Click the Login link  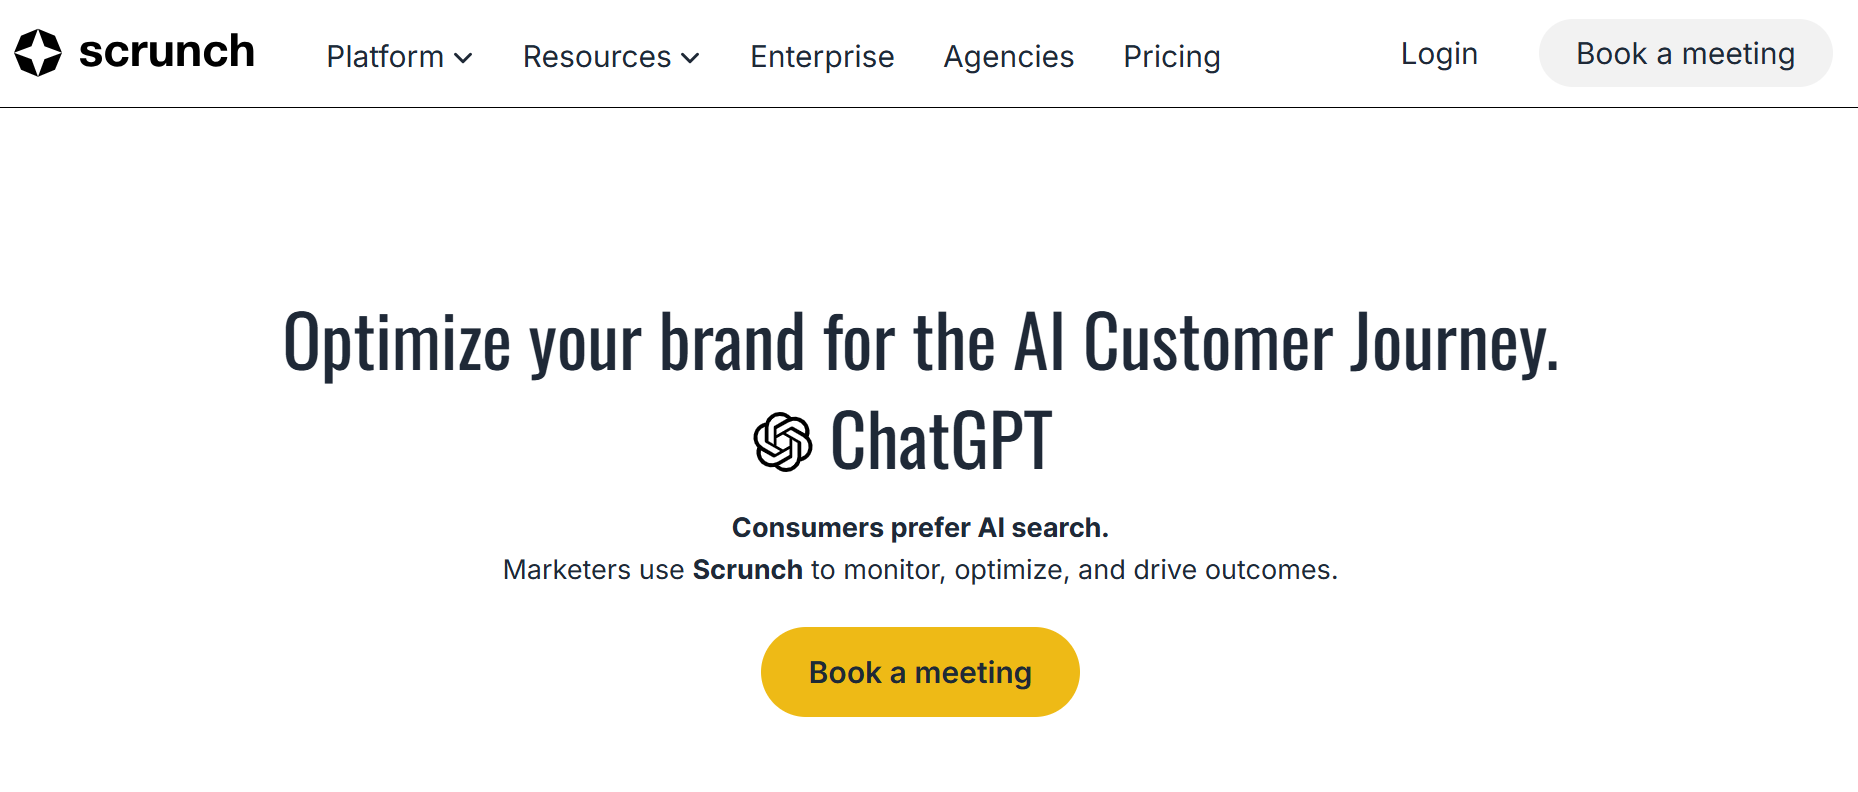tap(1438, 54)
